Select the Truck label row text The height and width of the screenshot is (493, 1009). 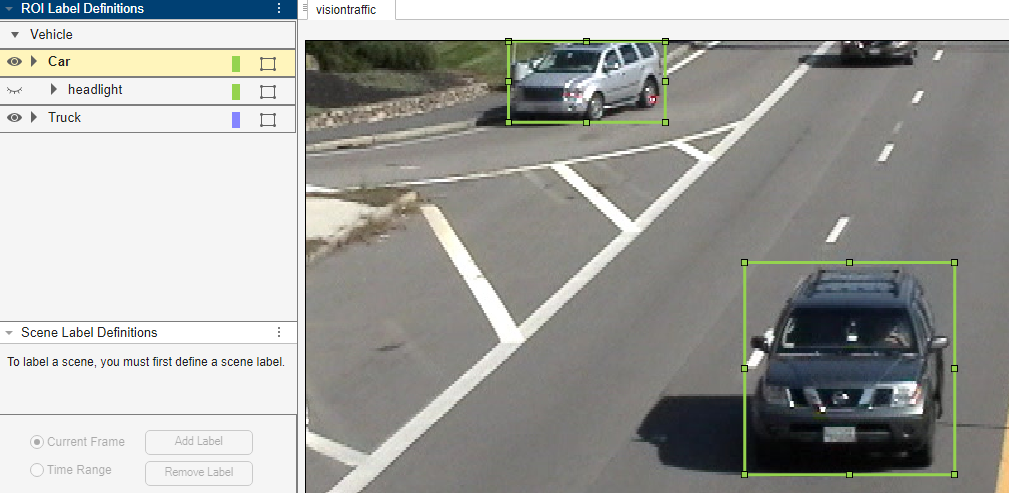[64, 118]
